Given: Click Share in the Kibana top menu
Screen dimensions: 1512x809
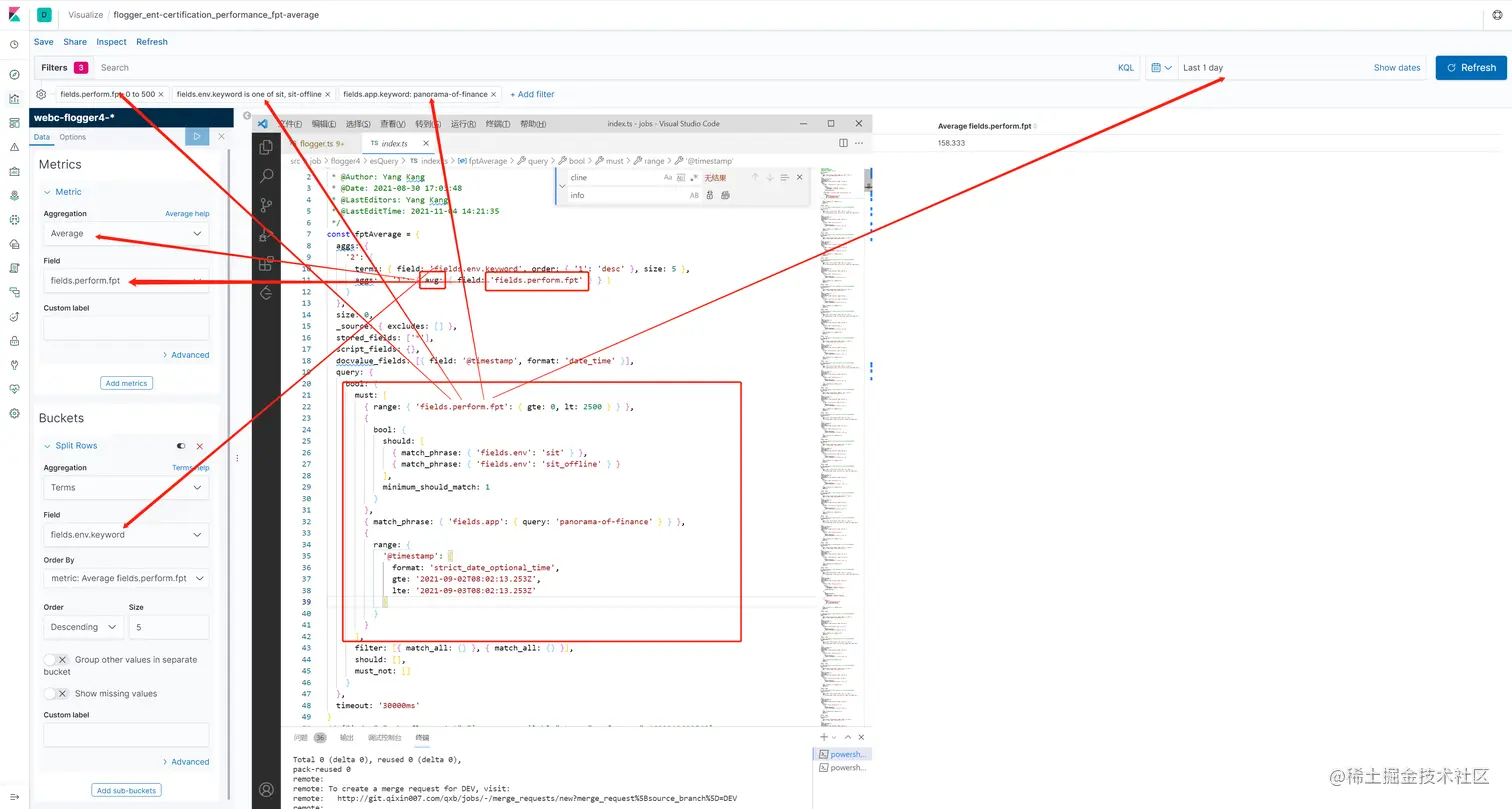Looking at the screenshot, I should pyautogui.click(x=75, y=42).
